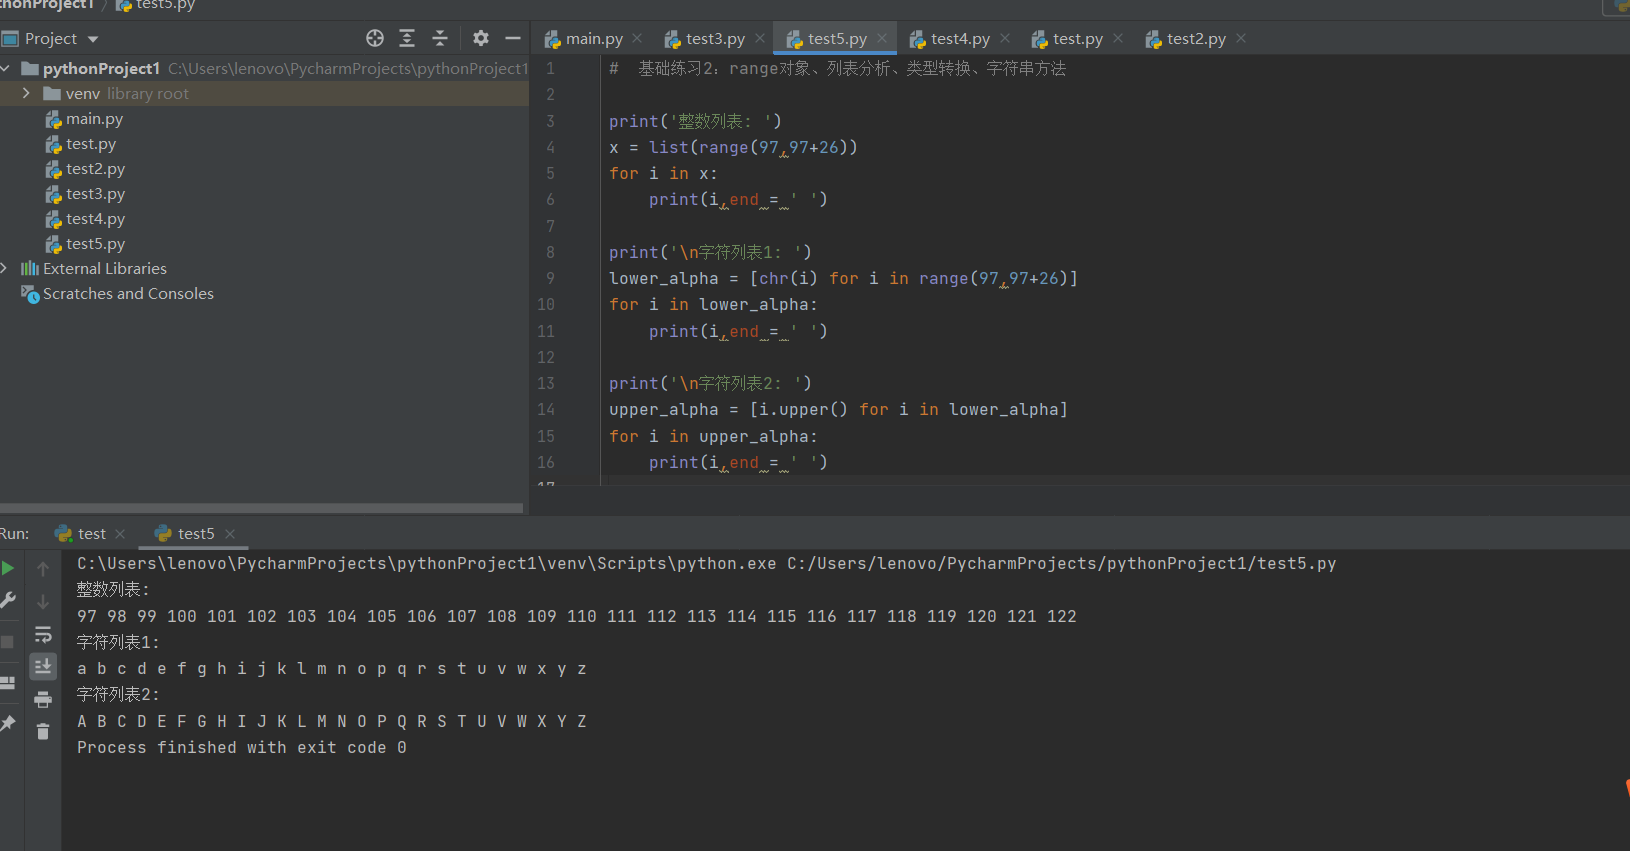Close the test.py editor tab
Viewport: 1630px width, 851px height.
[1118, 39]
